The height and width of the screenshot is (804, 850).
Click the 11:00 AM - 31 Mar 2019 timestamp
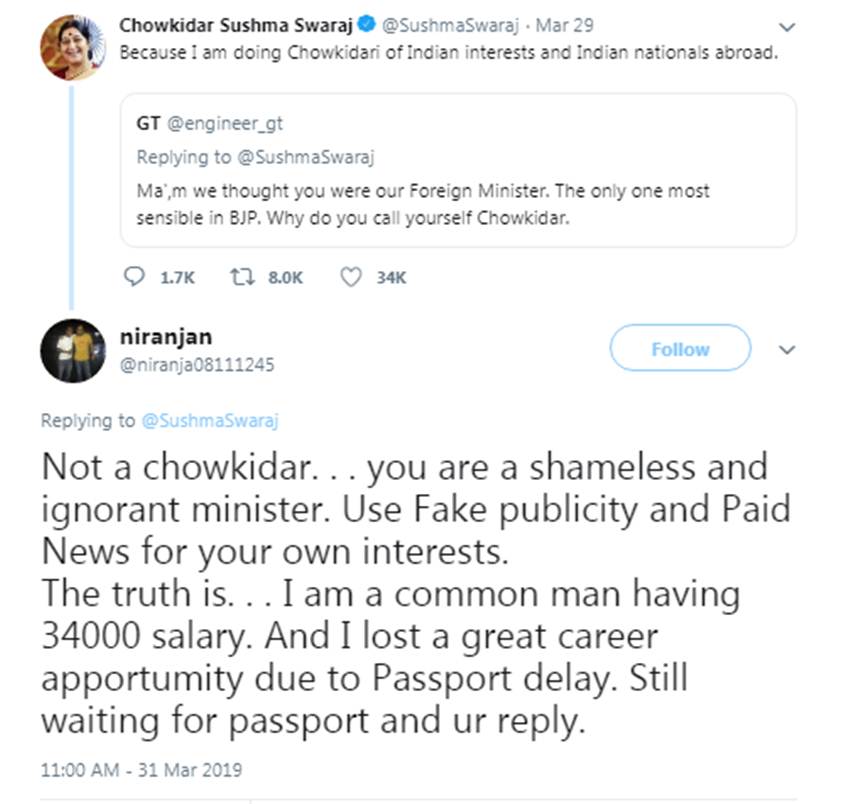tap(141, 770)
